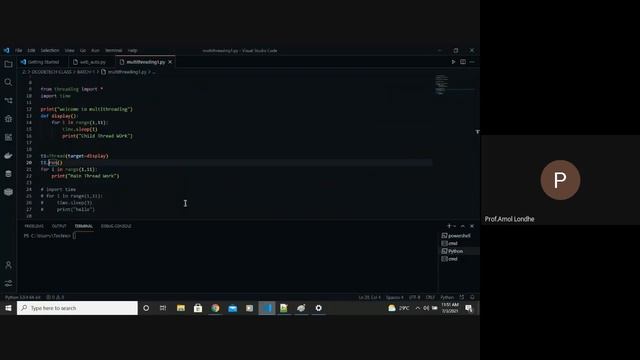The height and width of the screenshot is (360, 640).
Task: Click the line with def display():
Action: coord(59,116)
